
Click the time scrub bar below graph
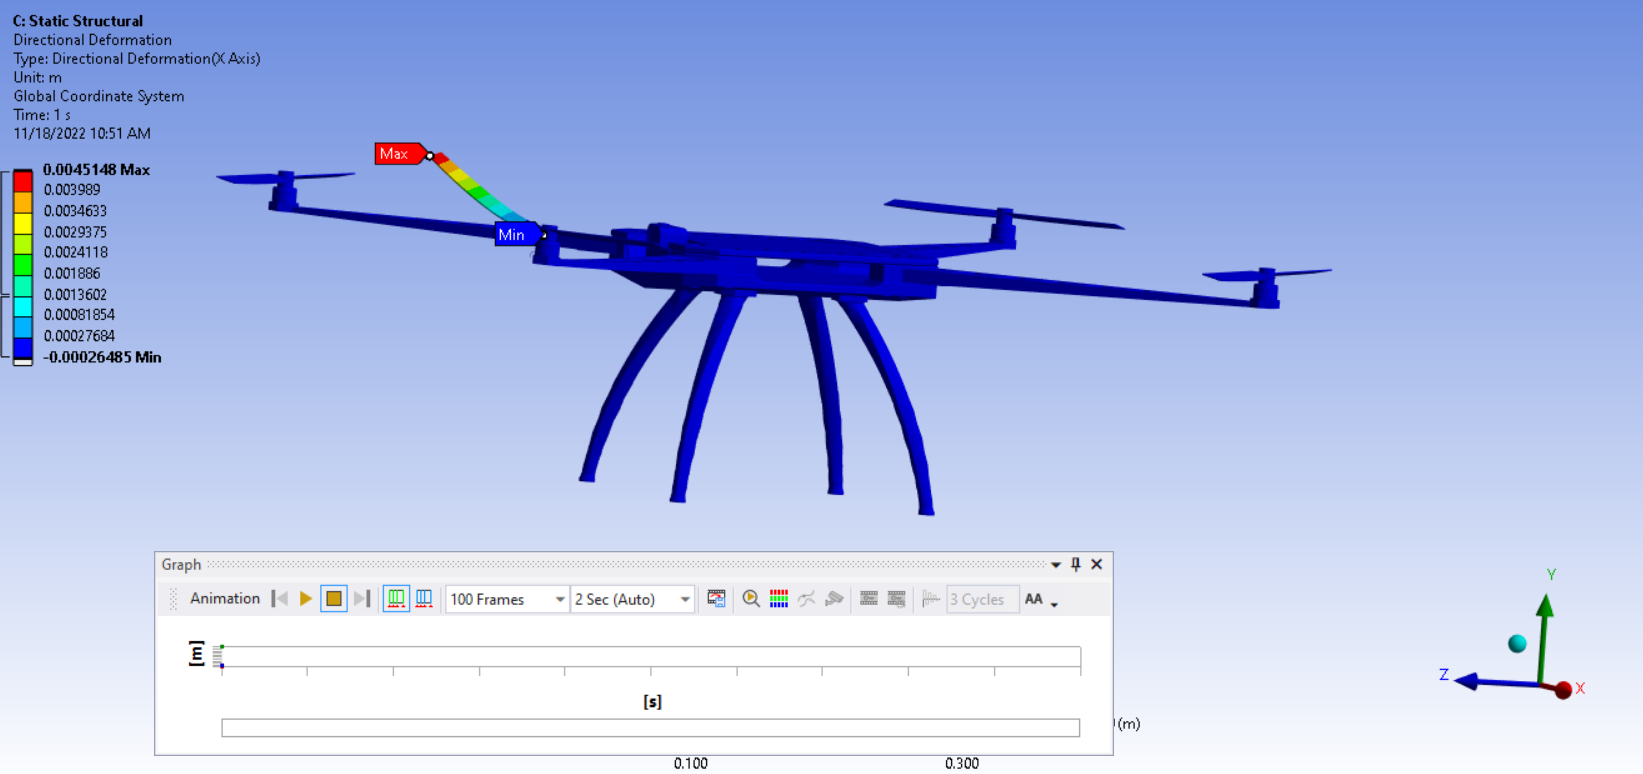[650, 728]
